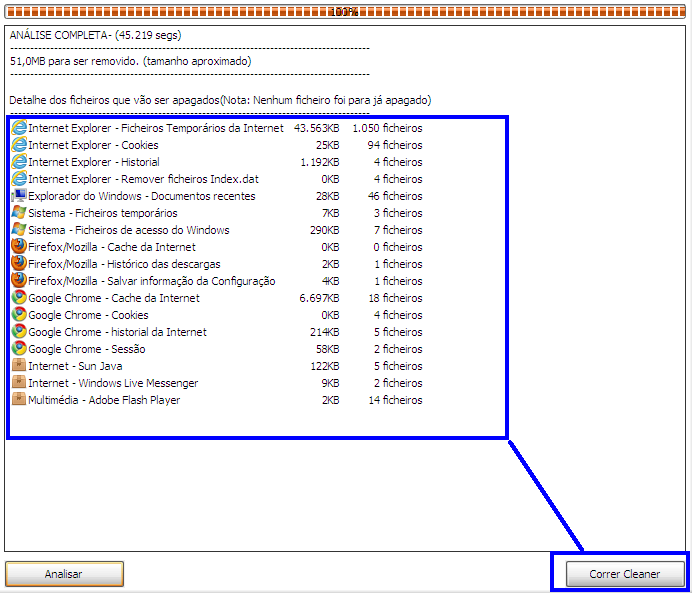Click the Internet Explorer icon beside Historial
Viewport: 692px width, 593px height.
[x=19, y=162]
